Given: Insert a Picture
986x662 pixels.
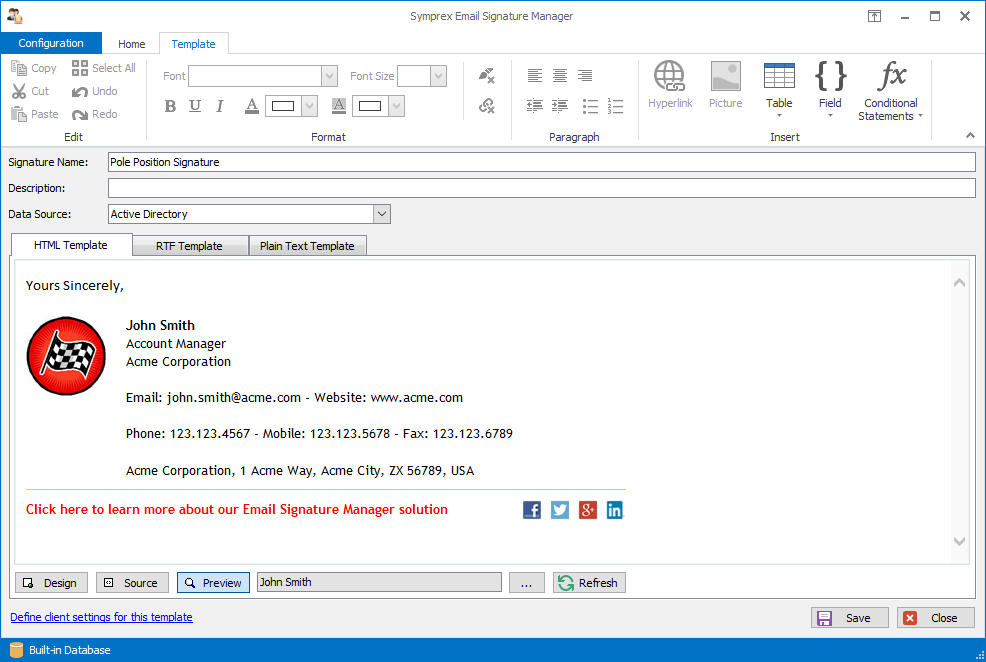Looking at the screenshot, I should (725, 85).
